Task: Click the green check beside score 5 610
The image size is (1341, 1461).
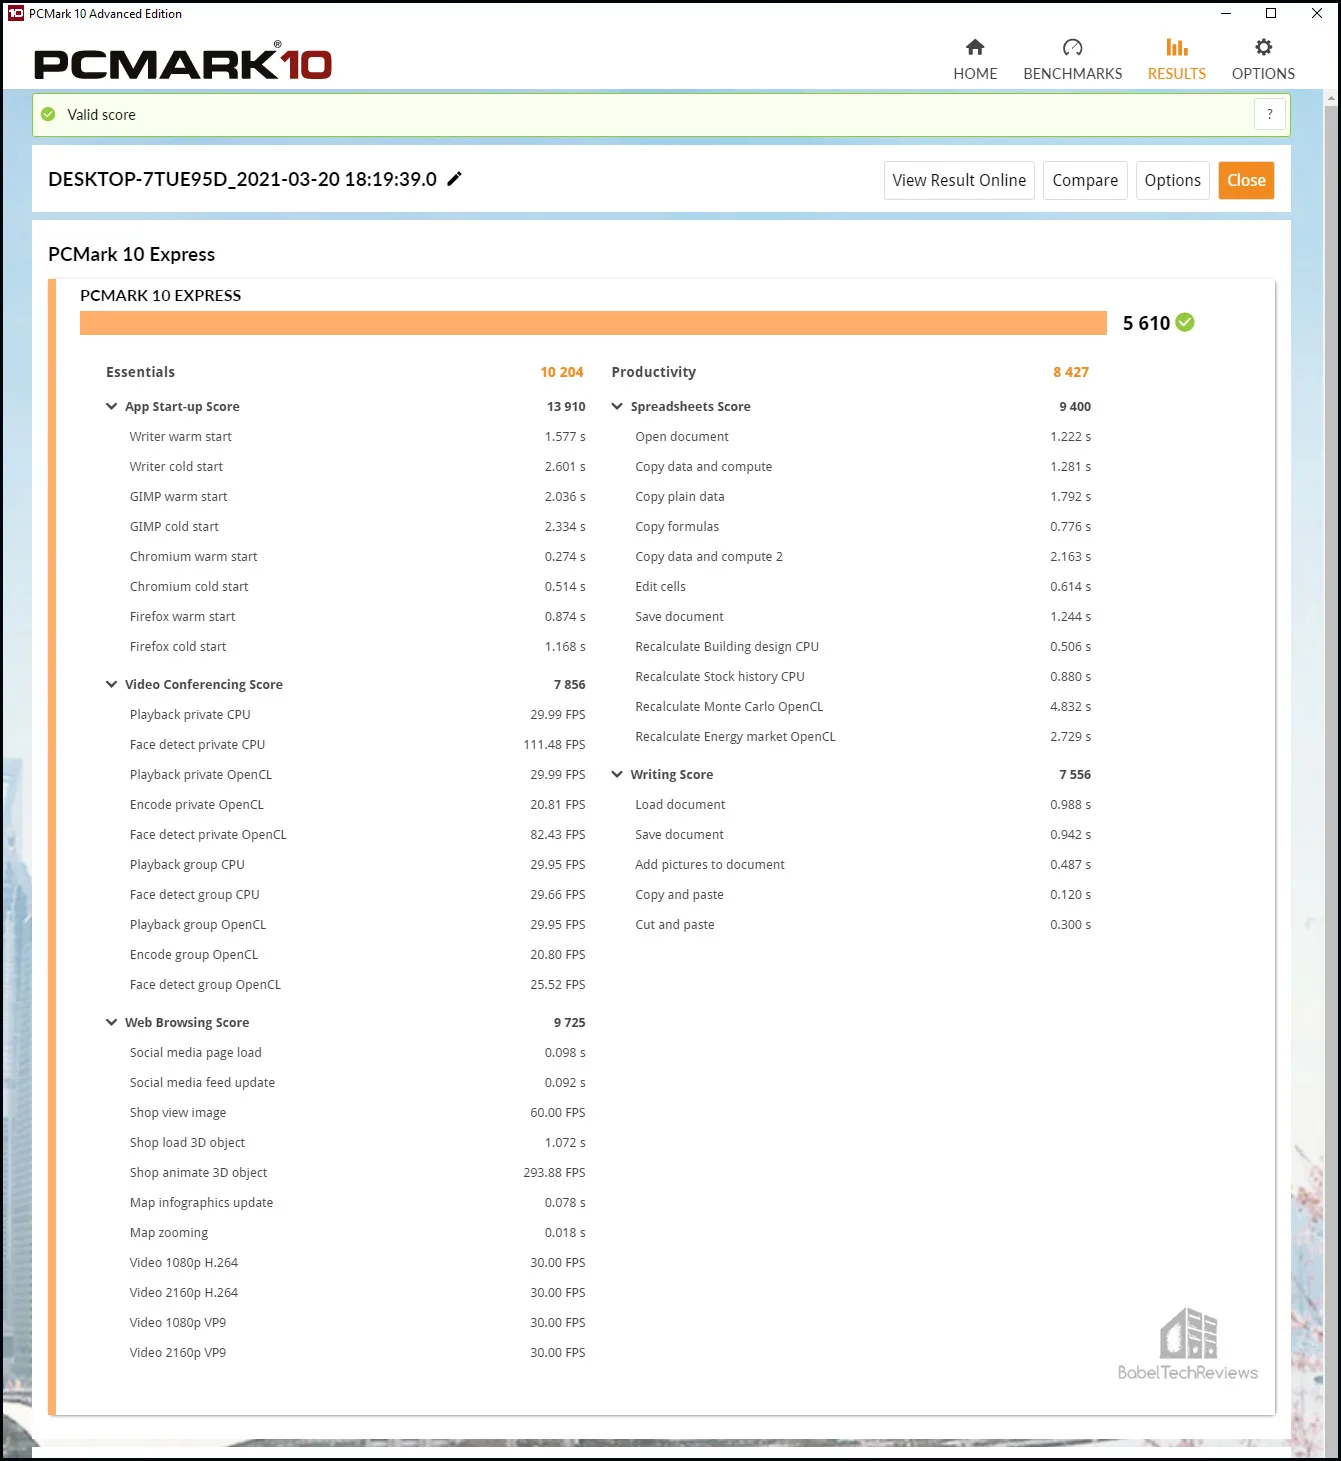Action: point(1185,322)
